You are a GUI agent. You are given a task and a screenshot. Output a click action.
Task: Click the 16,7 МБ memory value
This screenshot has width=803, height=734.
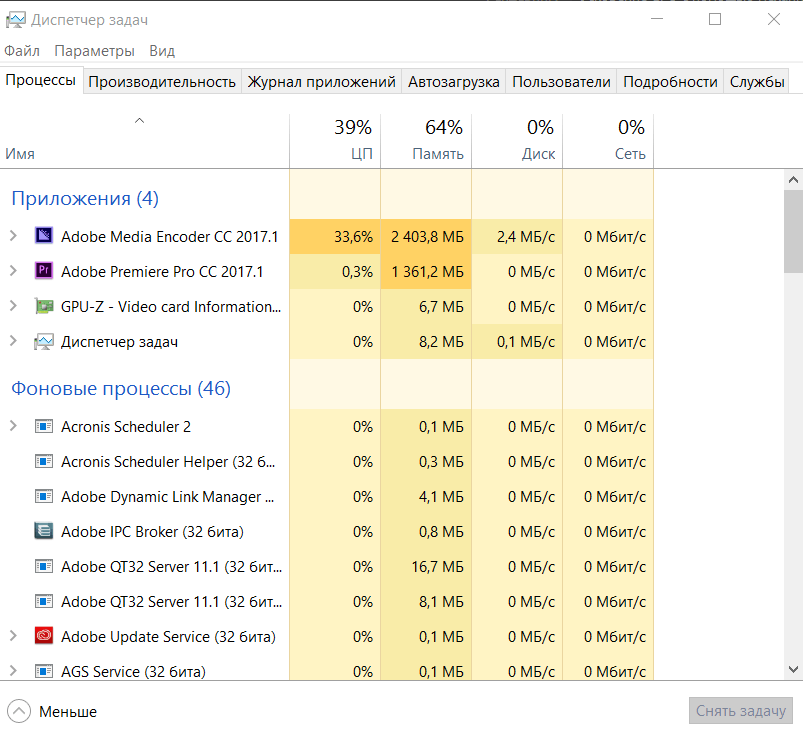tap(437, 567)
